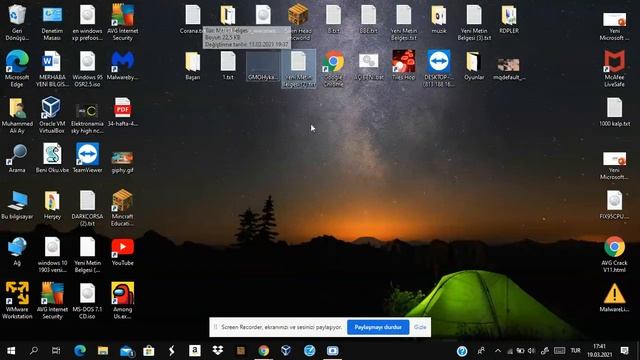Open Amazon app in taskbar
The height and width of the screenshot is (360, 640).
[195, 351]
